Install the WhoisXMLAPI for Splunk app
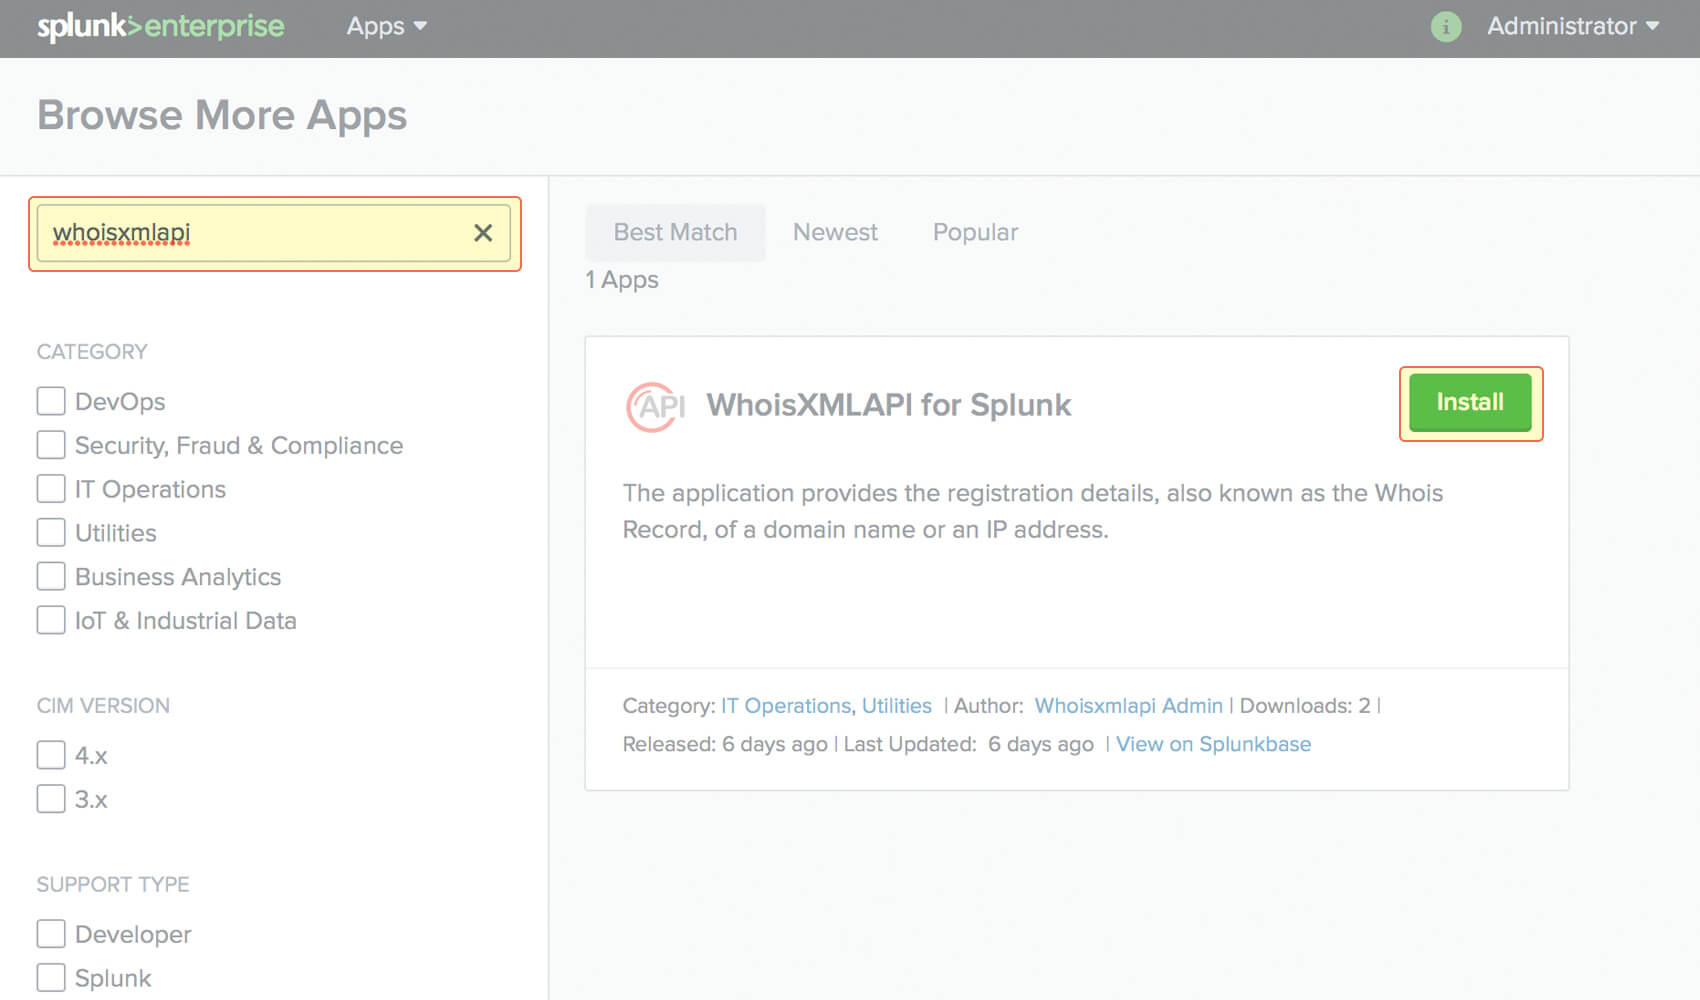This screenshot has width=1700, height=1000. pos(1470,402)
